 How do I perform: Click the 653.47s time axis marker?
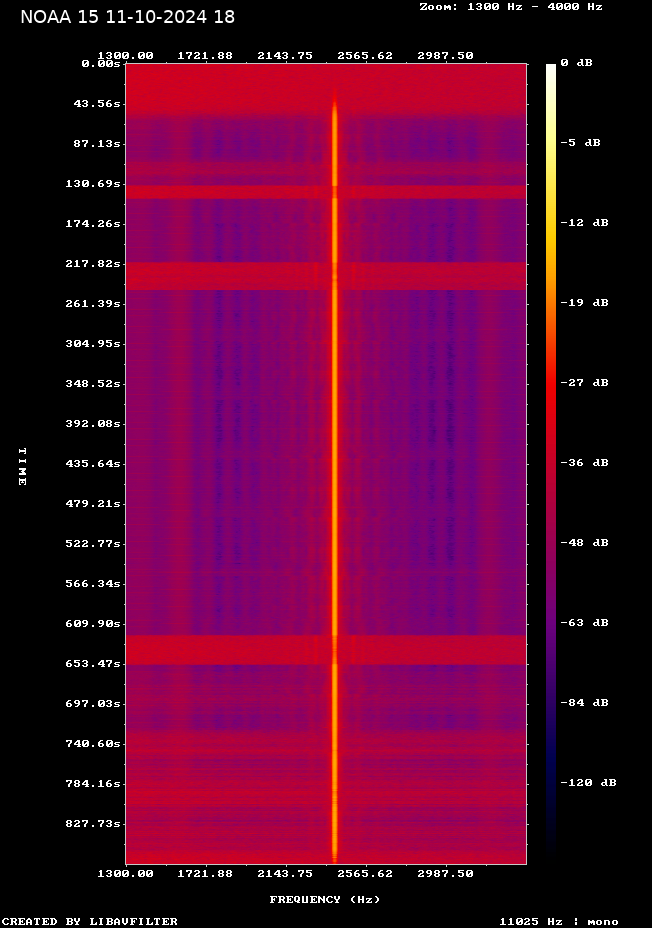(x=94, y=664)
